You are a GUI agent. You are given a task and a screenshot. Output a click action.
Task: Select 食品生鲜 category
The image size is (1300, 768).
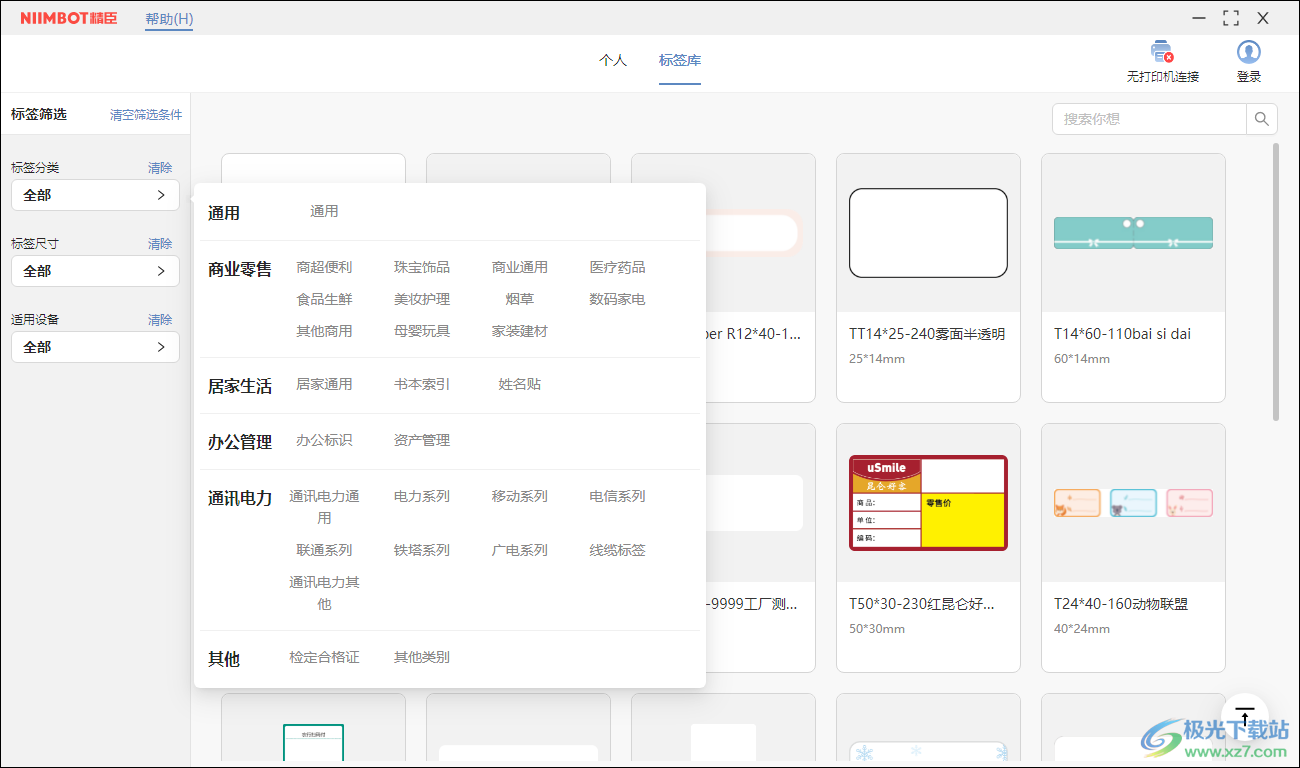[324, 299]
